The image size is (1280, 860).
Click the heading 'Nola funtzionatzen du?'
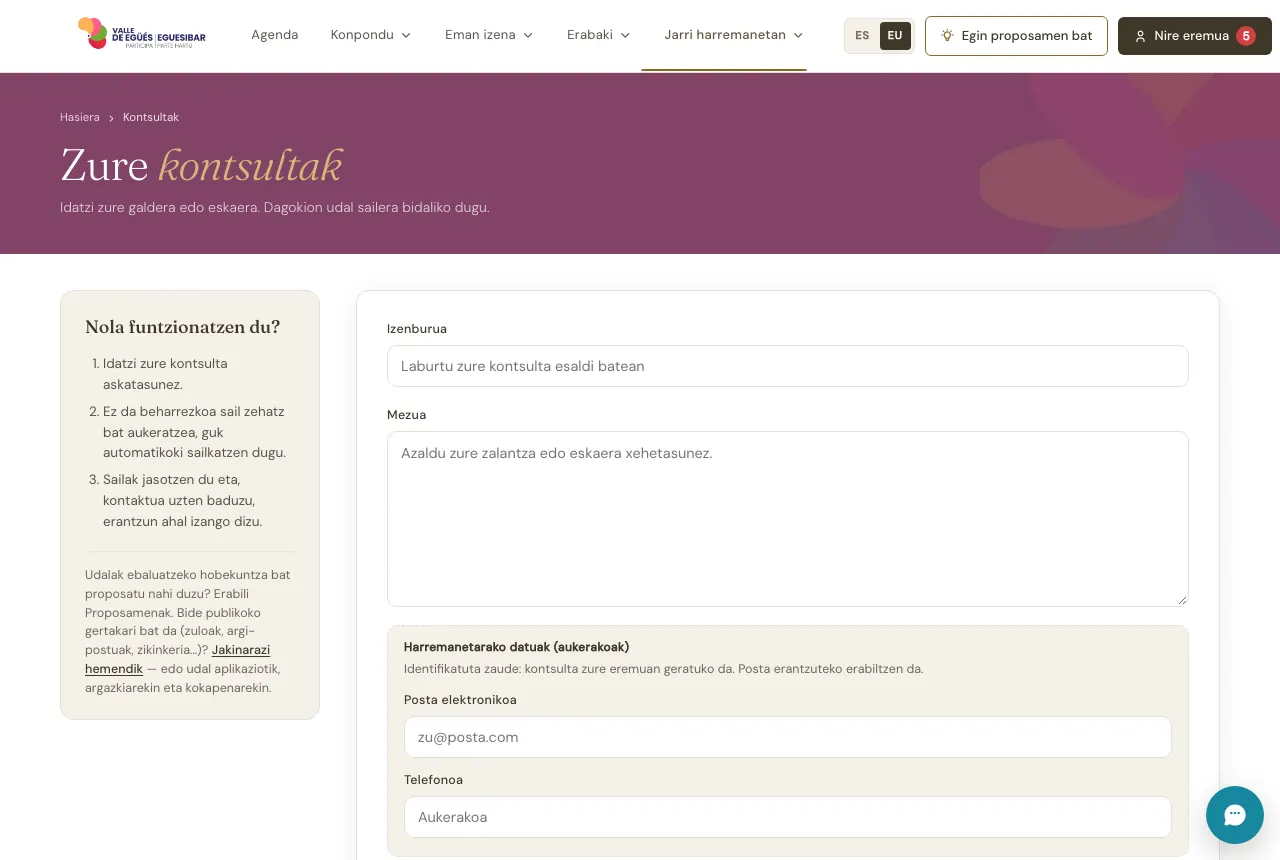[183, 327]
